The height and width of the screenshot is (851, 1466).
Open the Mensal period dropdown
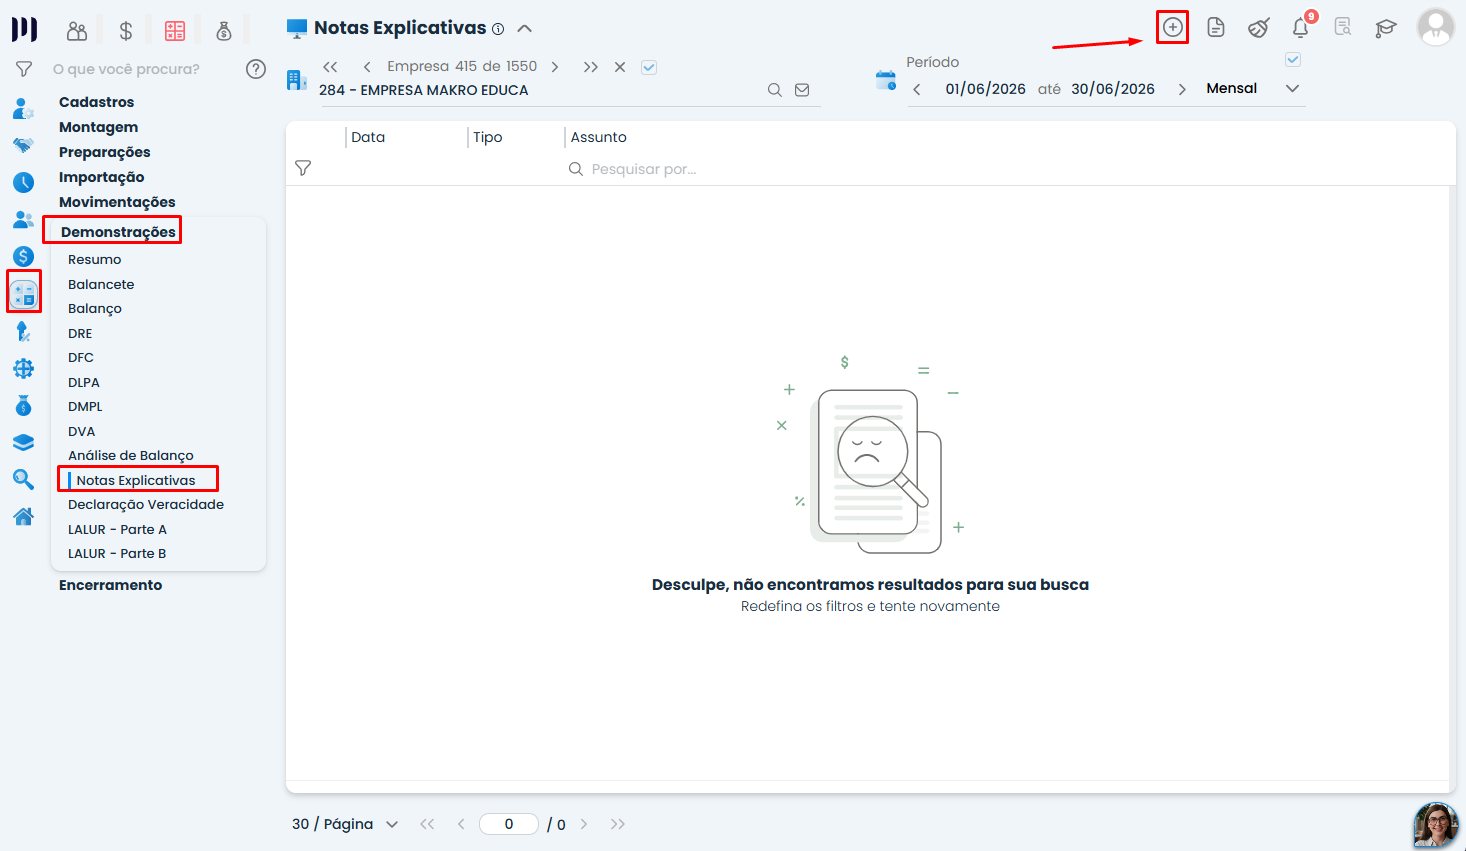[x=1252, y=88]
